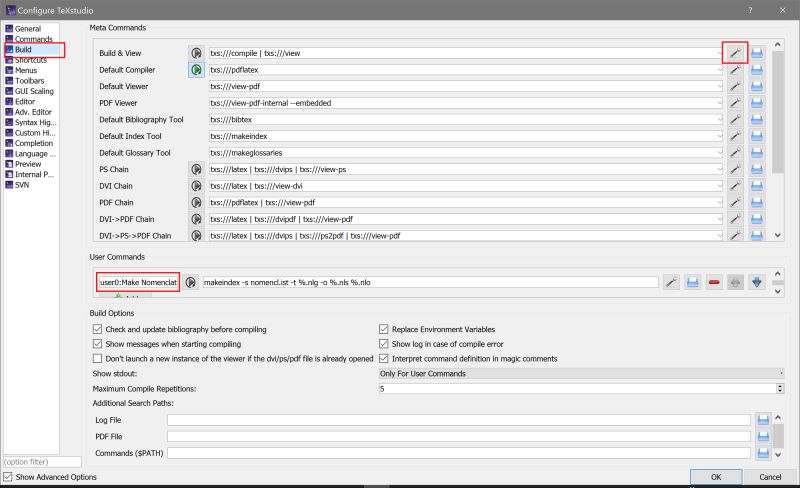
Task: Run the PDF Chain command icon
Action: click(196, 202)
